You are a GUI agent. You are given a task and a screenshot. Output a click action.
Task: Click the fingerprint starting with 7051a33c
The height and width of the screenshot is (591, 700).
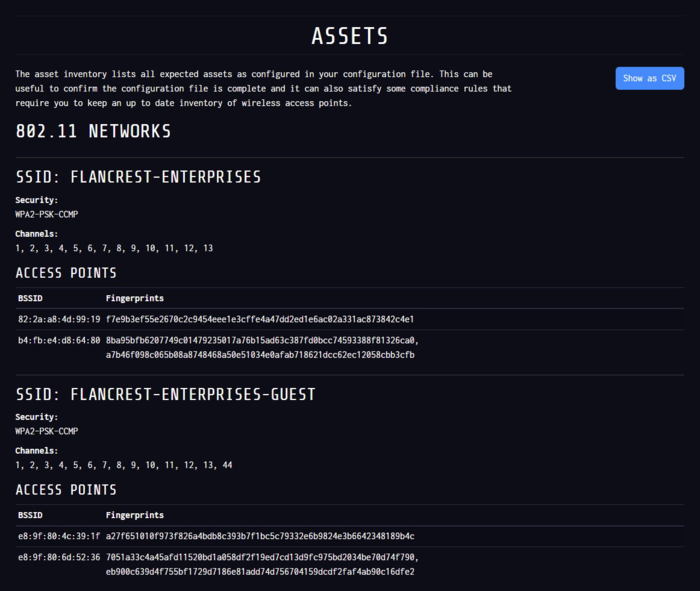pos(262,557)
